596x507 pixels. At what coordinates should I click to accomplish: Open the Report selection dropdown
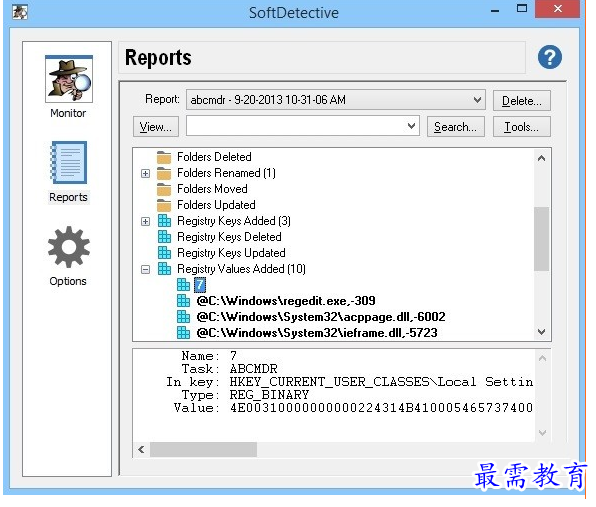click(477, 100)
